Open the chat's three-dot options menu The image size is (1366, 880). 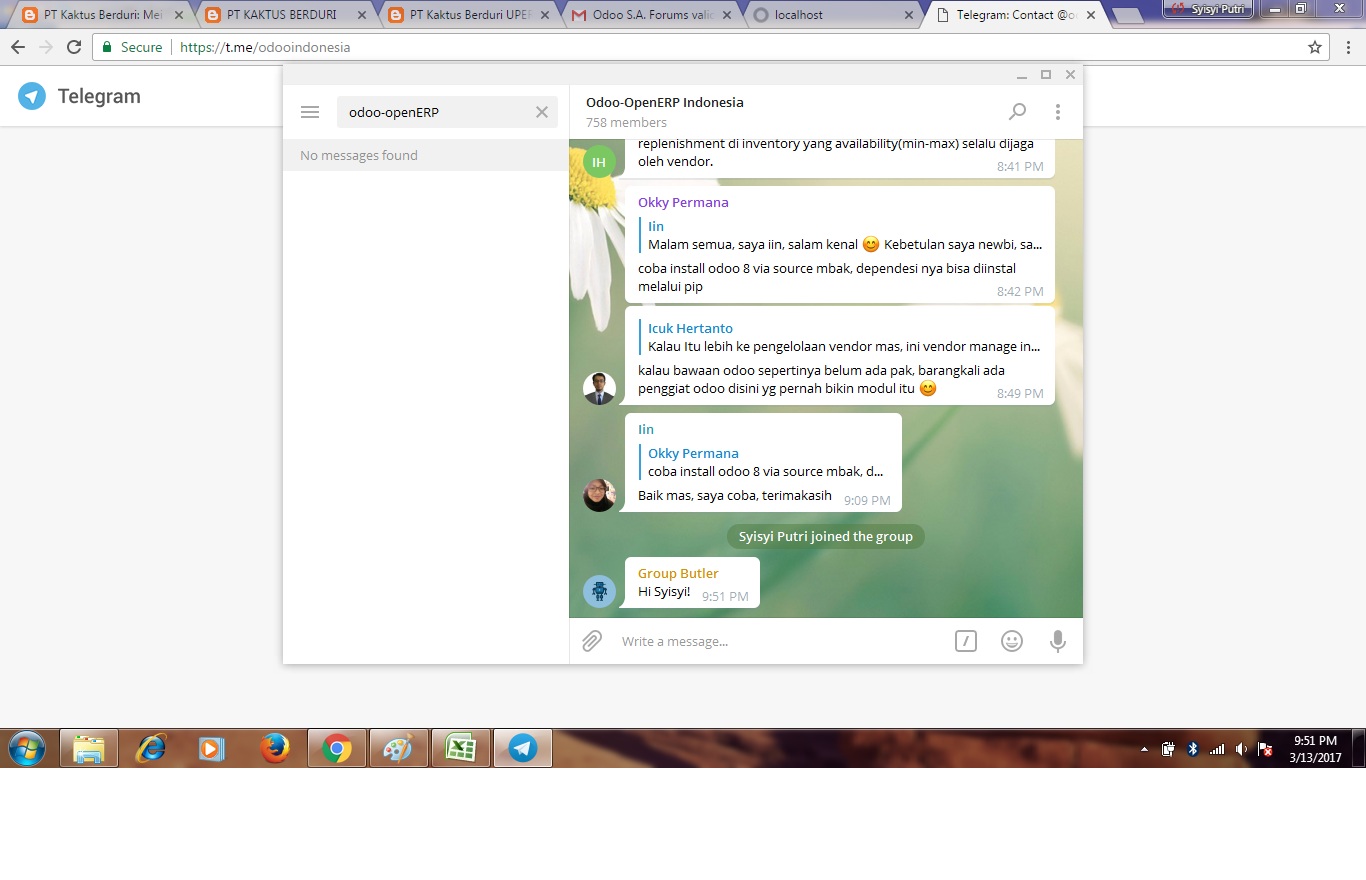1058,112
